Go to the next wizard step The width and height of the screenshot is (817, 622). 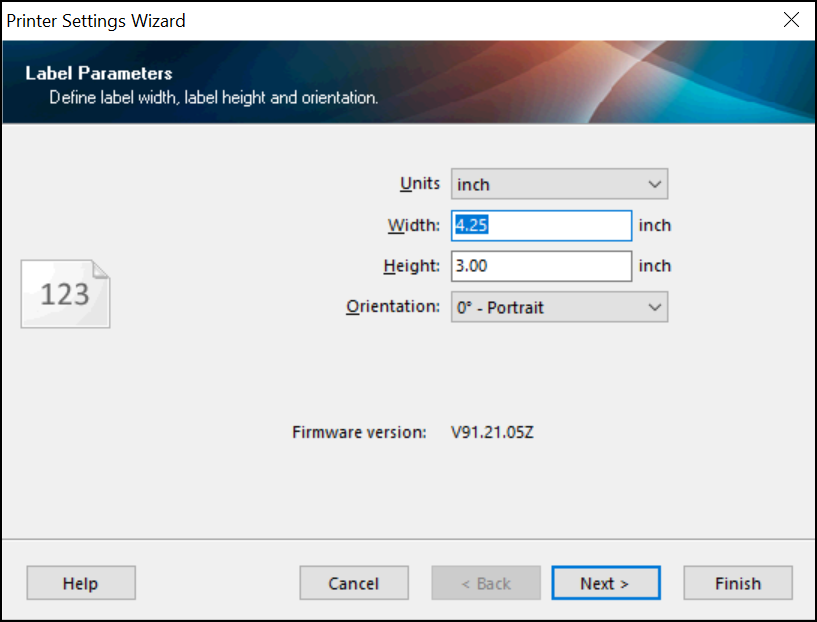(x=605, y=583)
